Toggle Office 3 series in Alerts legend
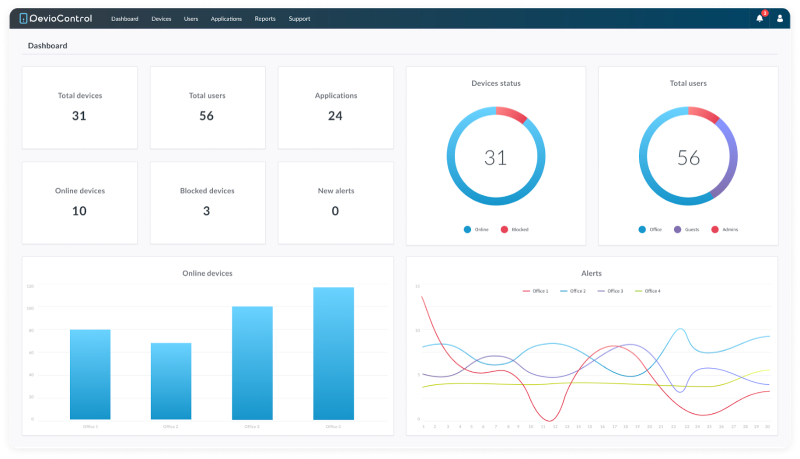The height and width of the screenshot is (459, 800). tap(610, 291)
